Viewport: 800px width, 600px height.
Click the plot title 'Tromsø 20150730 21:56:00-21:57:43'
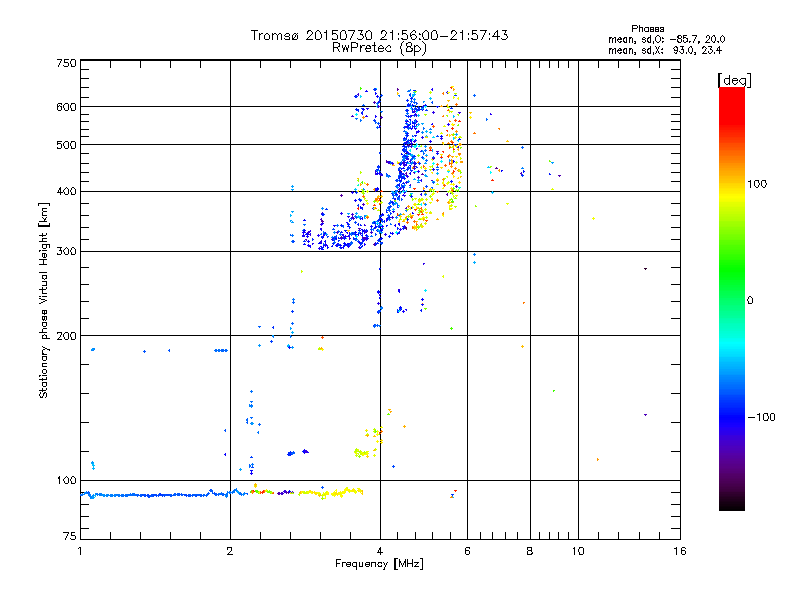pos(379,35)
